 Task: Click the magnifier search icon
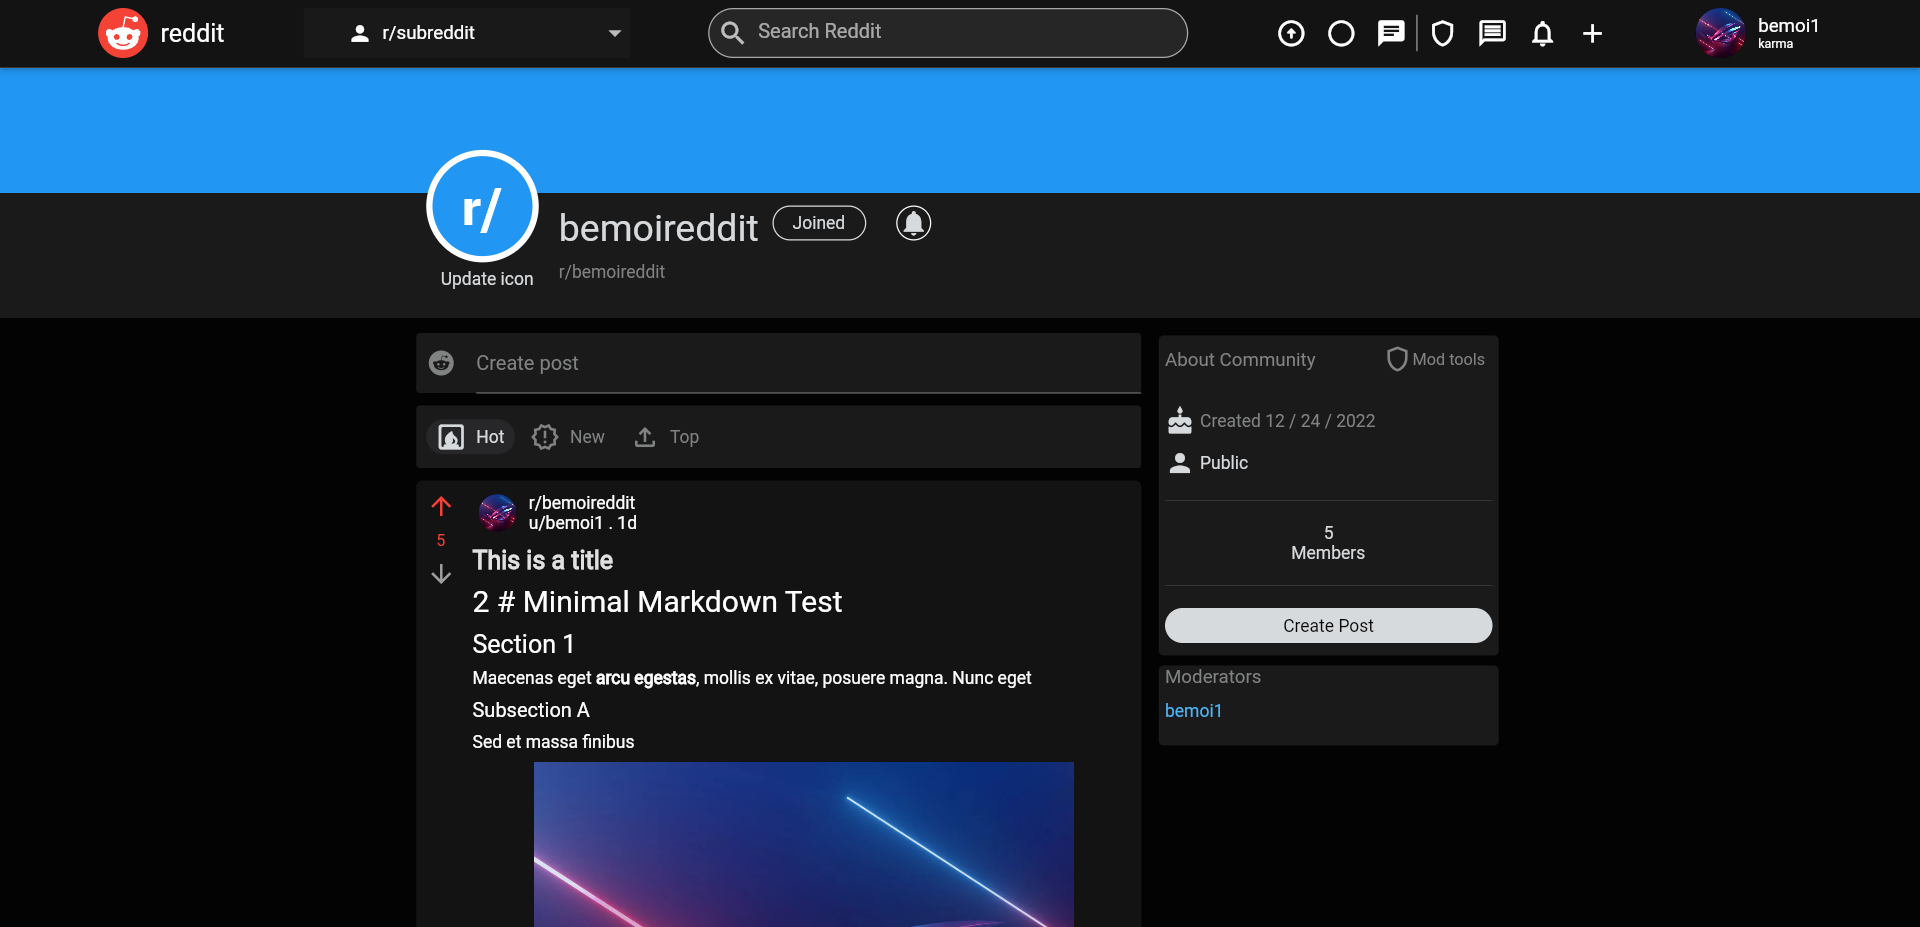tap(733, 33)
